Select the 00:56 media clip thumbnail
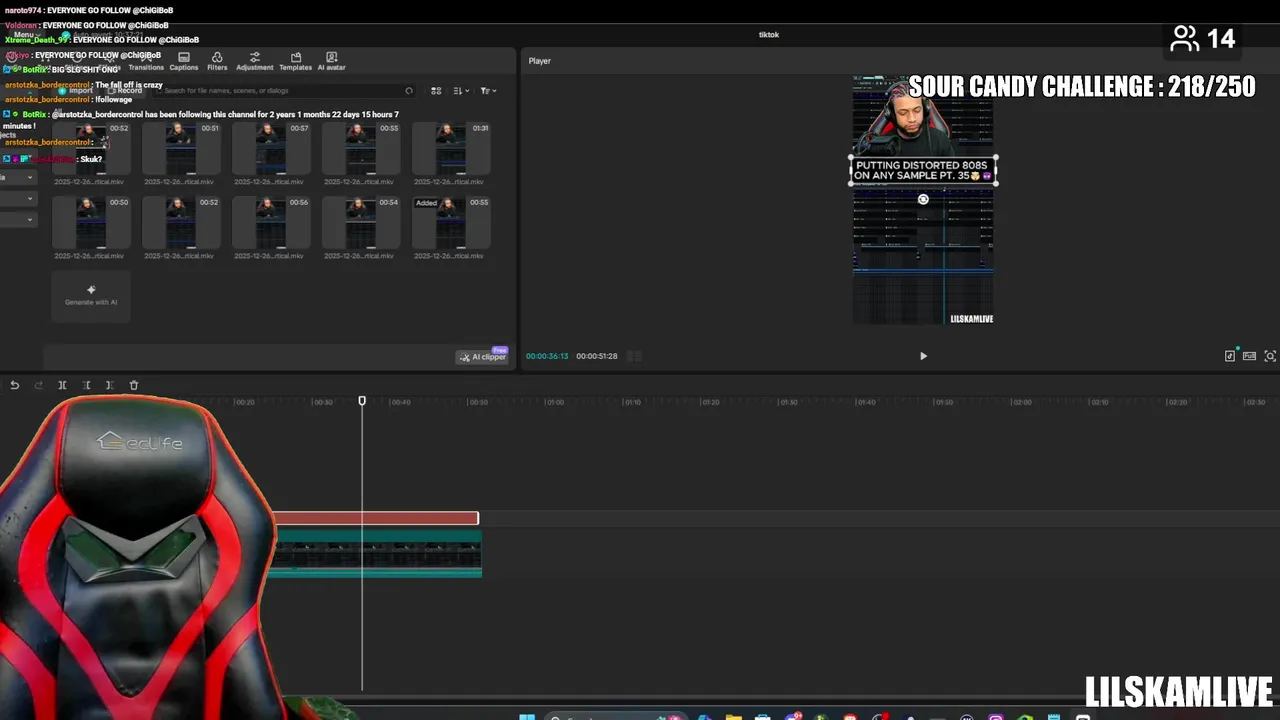The height and width of the screenshot is (720, 1280). pos(271,222)
